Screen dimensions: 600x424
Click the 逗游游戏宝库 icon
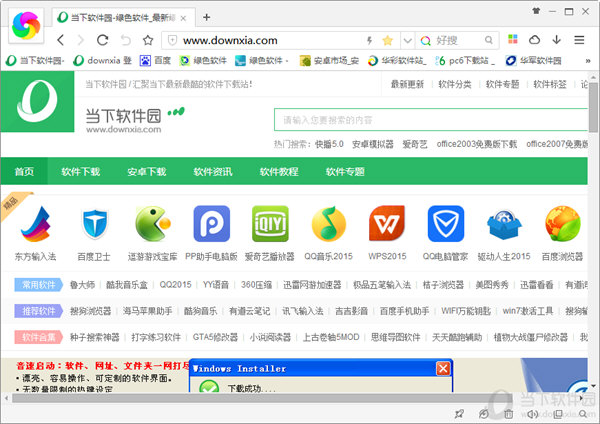tap(153, 224)
